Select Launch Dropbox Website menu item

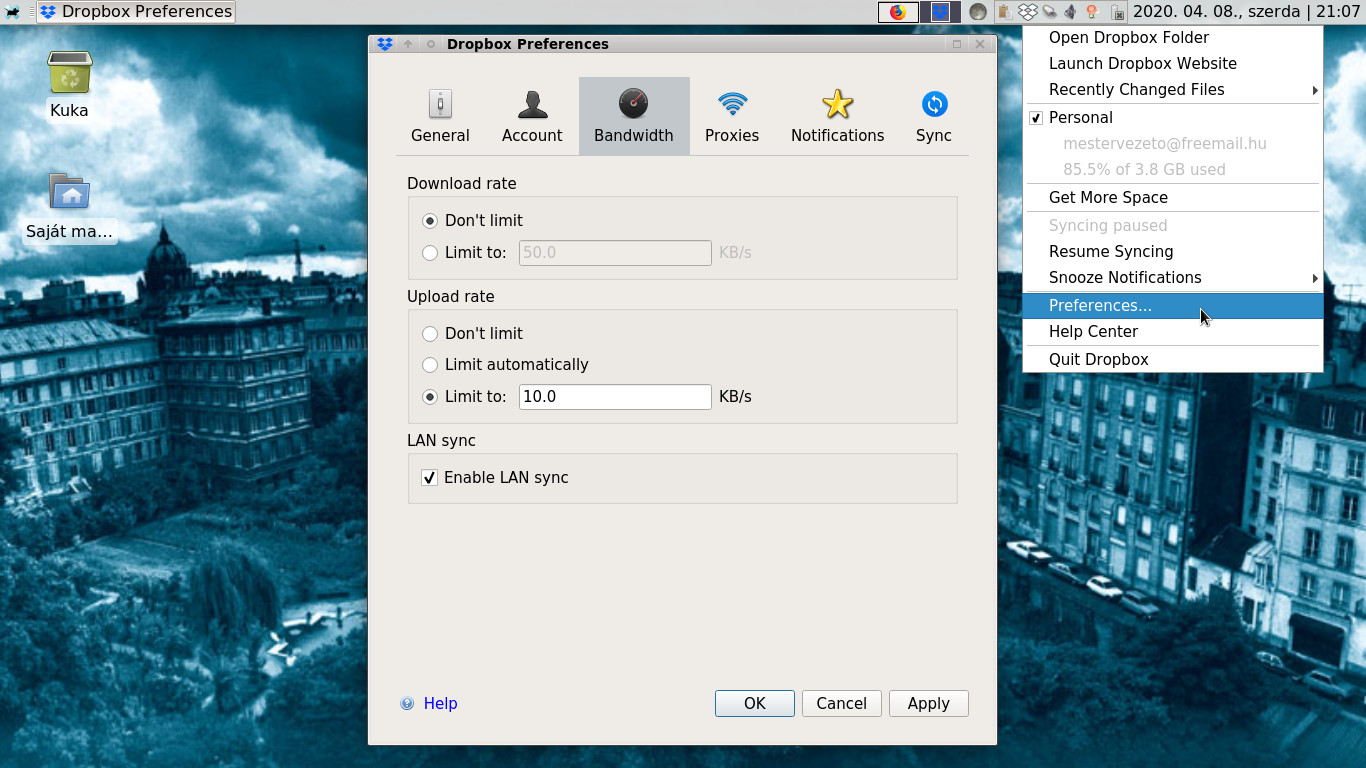point(1173,64)
